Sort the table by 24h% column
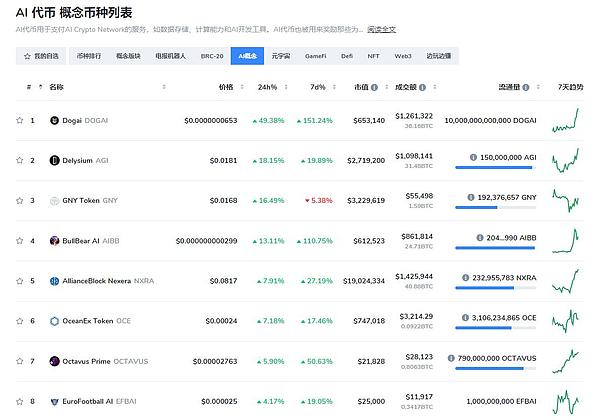The image size is (600, 420). [266, 87]
